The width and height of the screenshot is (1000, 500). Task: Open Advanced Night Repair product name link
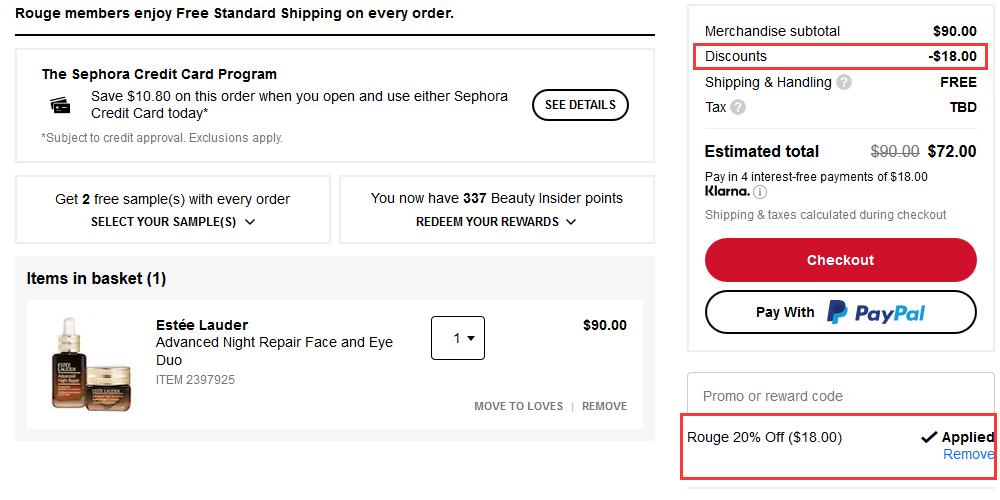[274, 351]
